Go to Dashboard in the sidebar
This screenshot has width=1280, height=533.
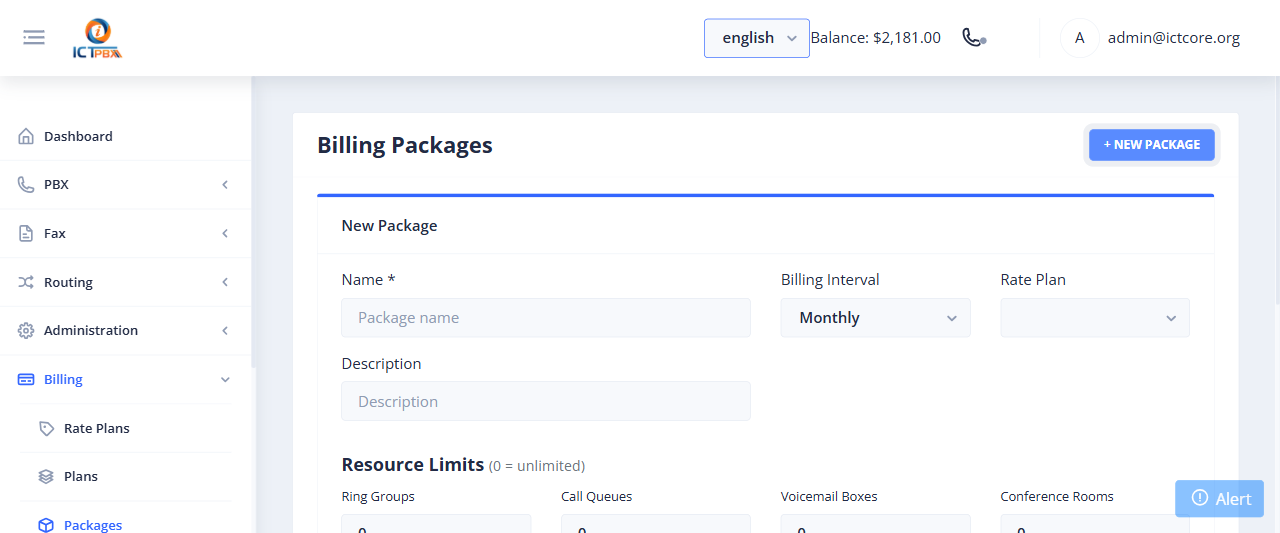[x=125, y=136]
